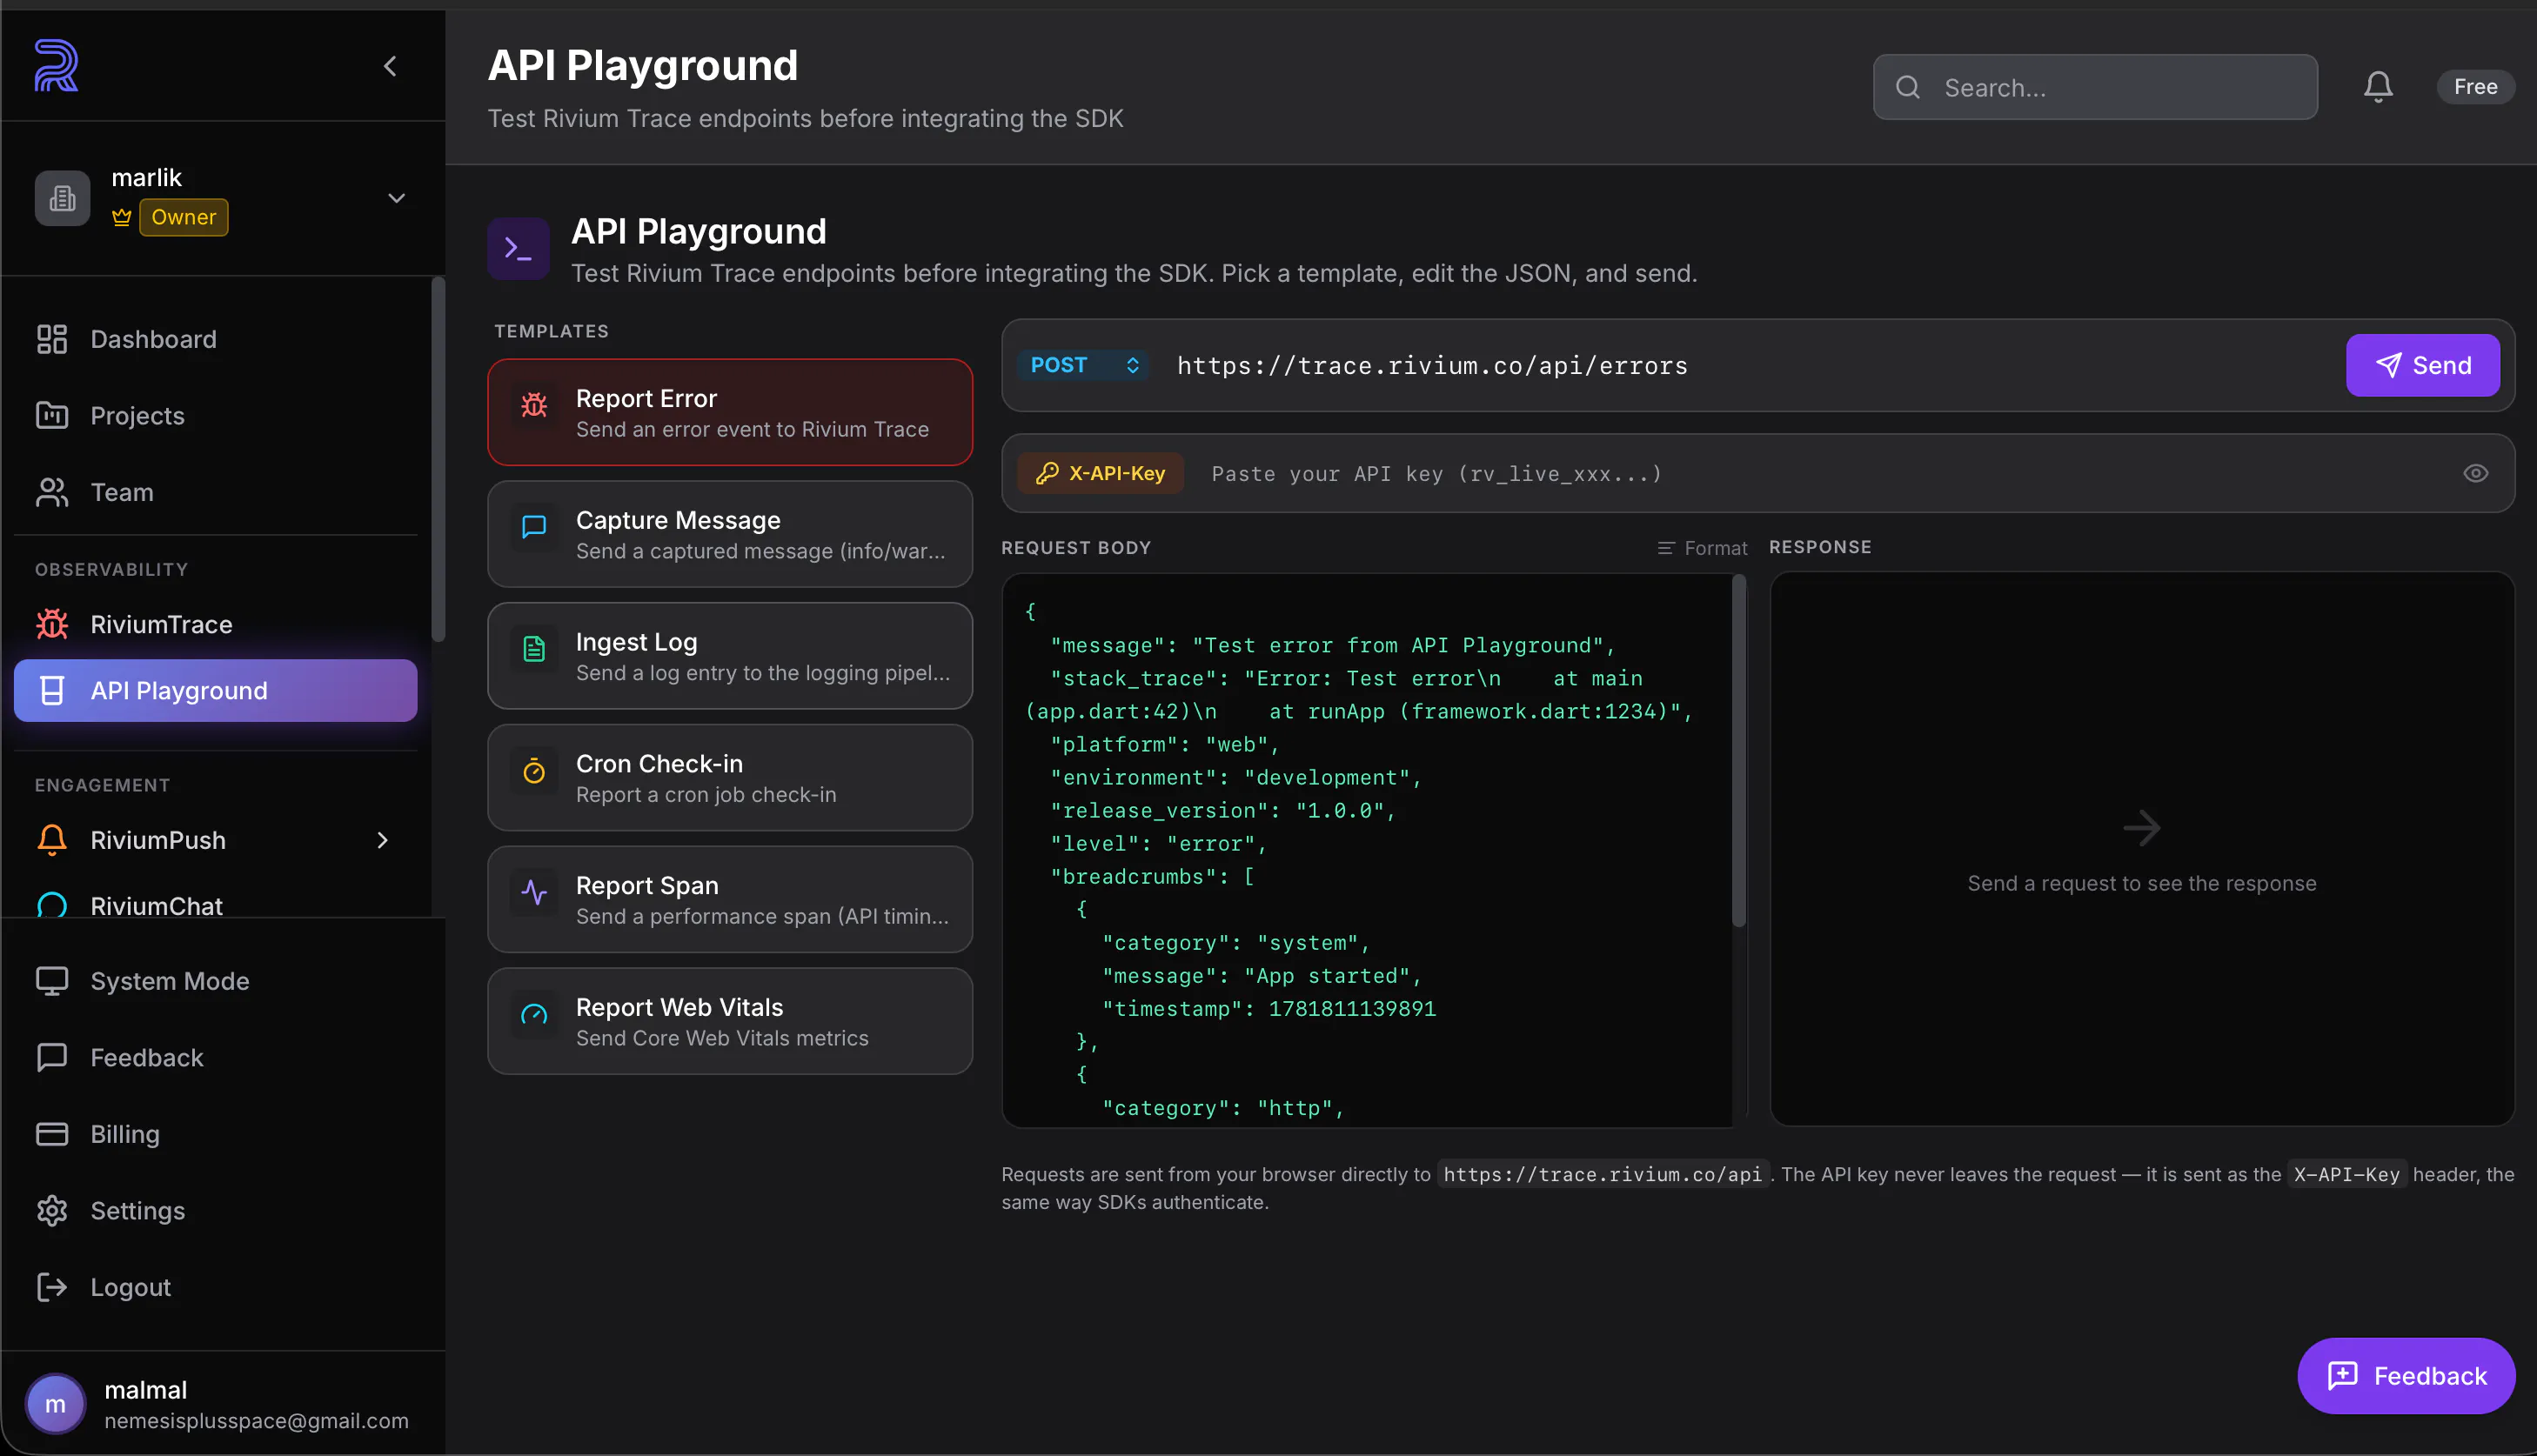
Task: Click the TEMPLATES section heading
Action: click(551, 331)
